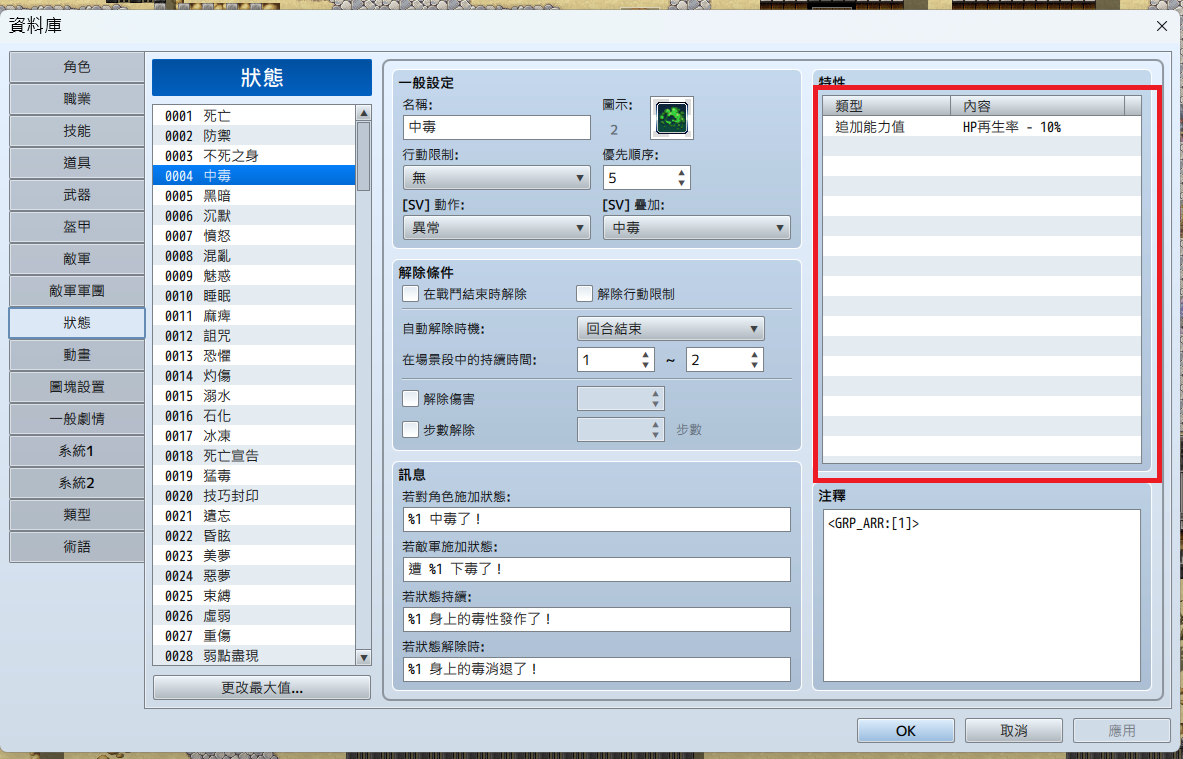Click the OK button
Viewport: 1183px width, 759px height.
905,730
